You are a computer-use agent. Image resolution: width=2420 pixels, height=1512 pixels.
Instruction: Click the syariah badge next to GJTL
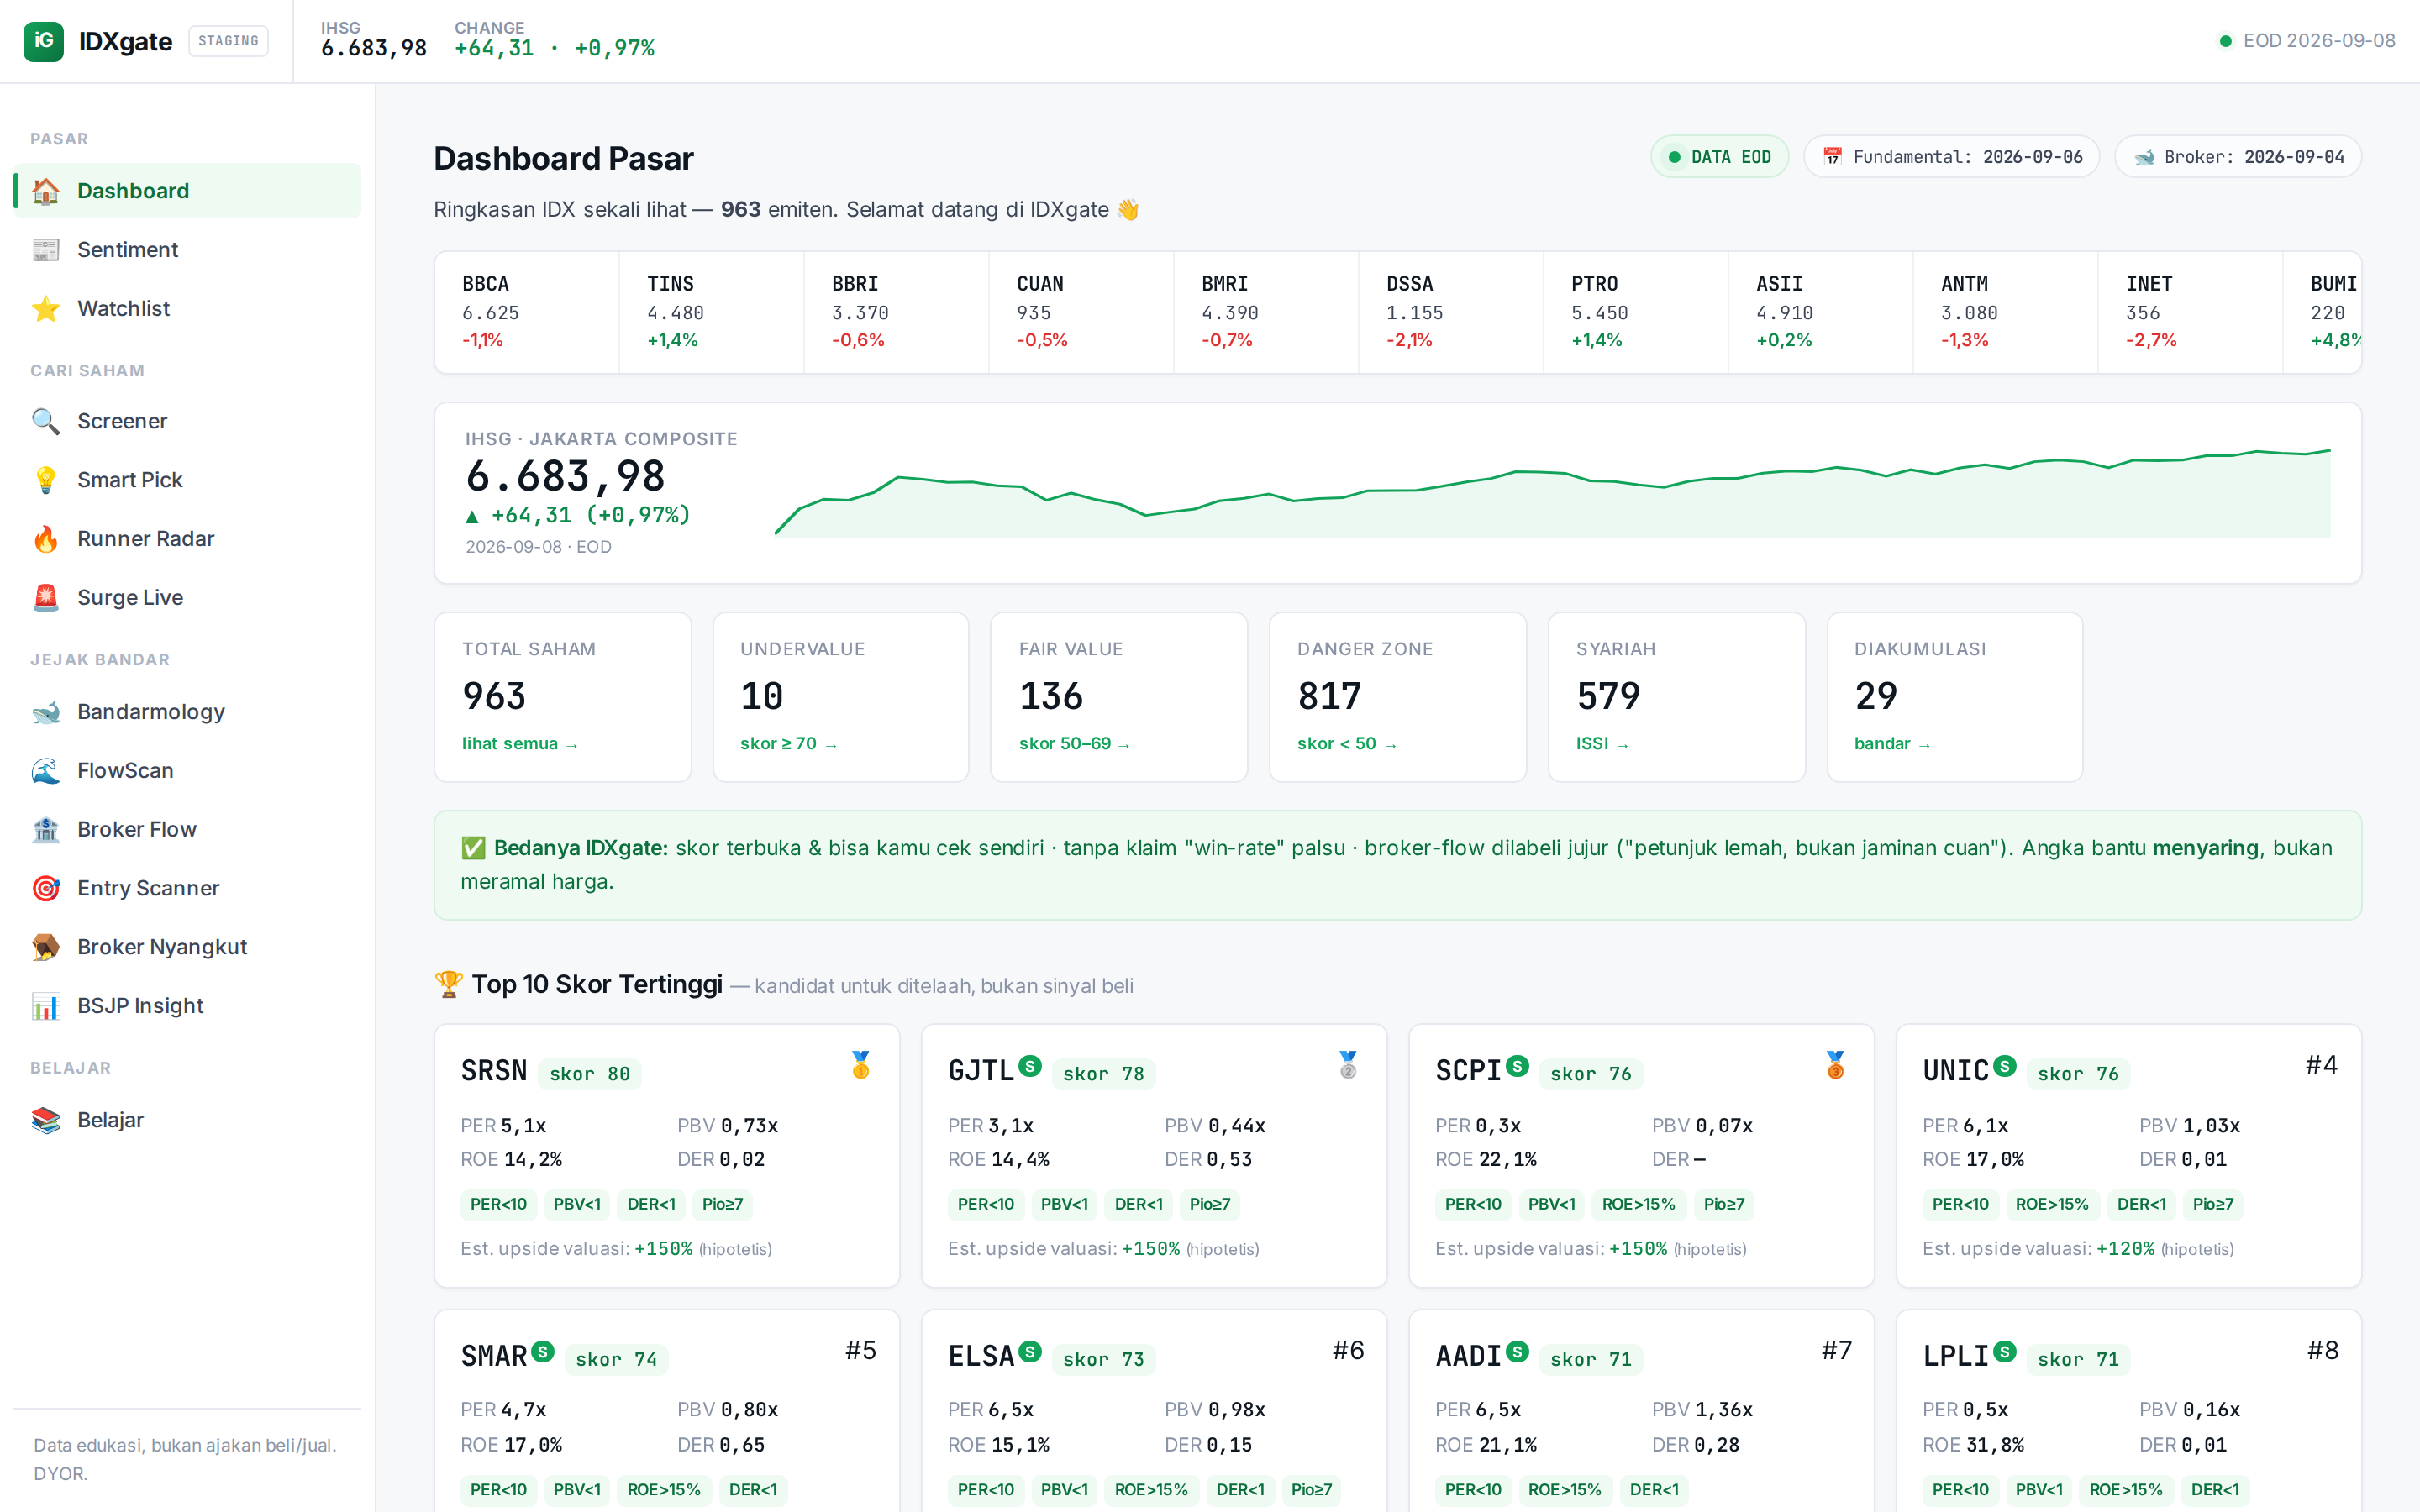(1030, 1066)
